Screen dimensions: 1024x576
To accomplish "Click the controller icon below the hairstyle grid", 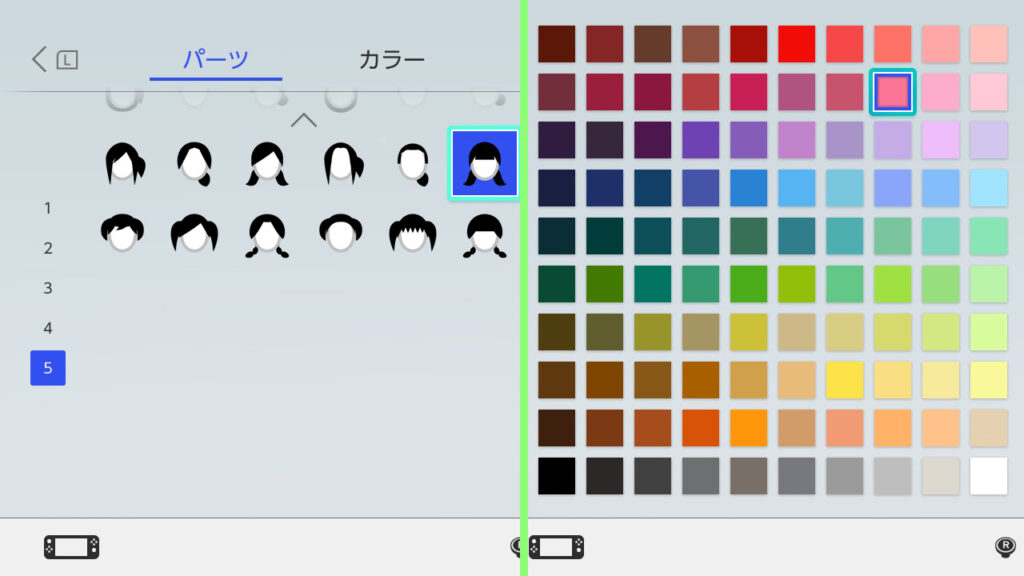I will coord(71,547).
